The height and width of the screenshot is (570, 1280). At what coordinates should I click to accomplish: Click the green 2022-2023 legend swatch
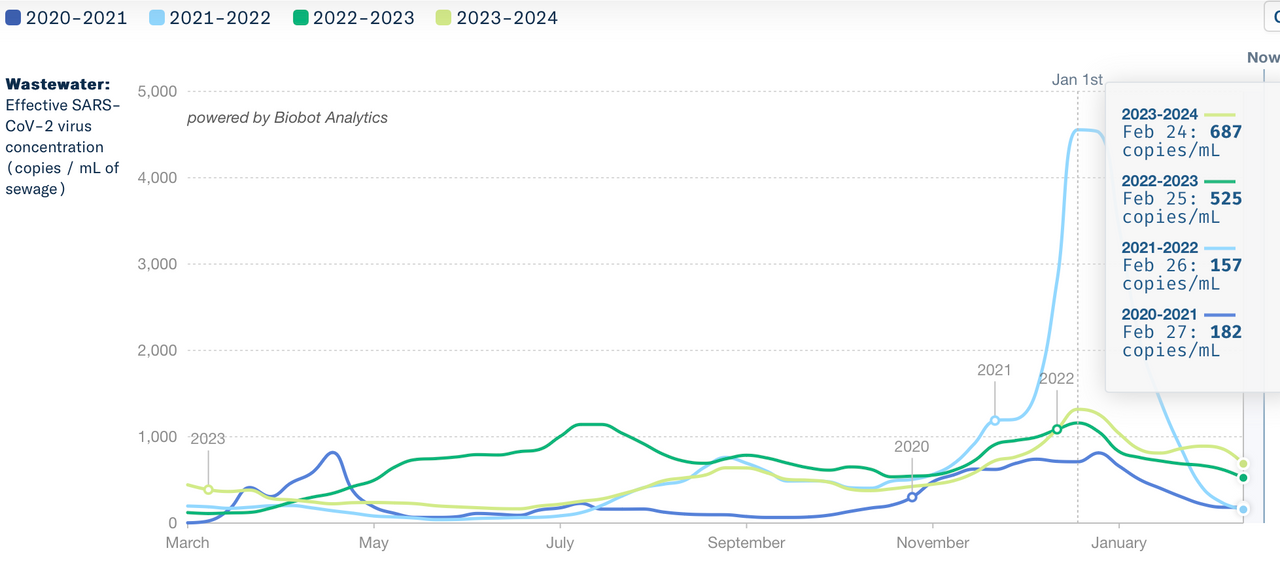pos(300,18)
